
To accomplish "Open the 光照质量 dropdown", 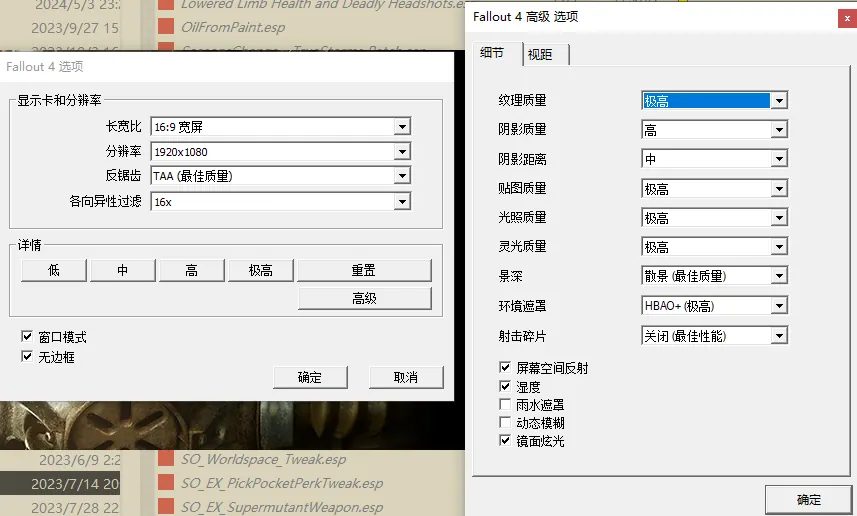I will [714, 218].
